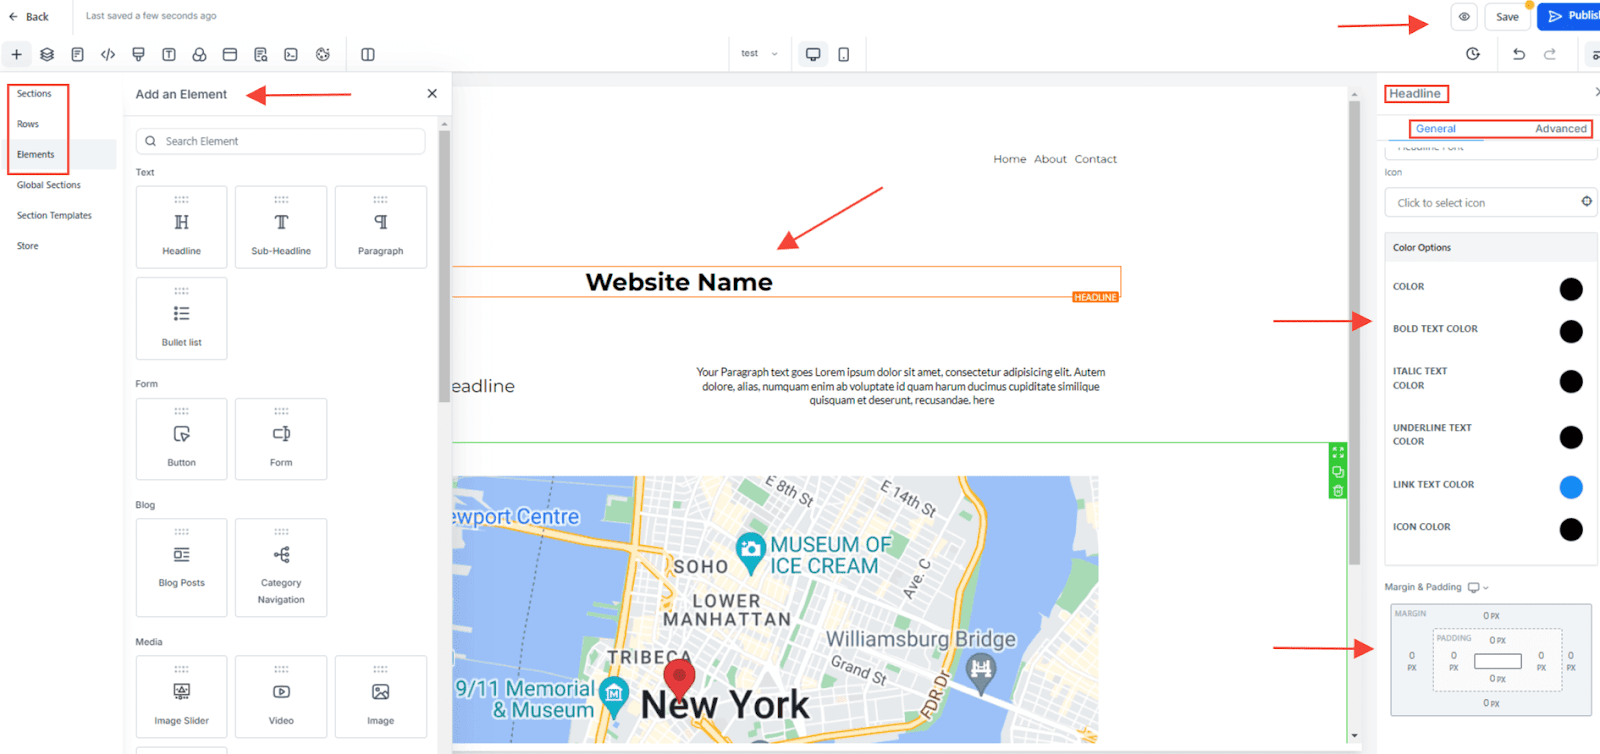Select the Headline element tile

pos(181,227)
